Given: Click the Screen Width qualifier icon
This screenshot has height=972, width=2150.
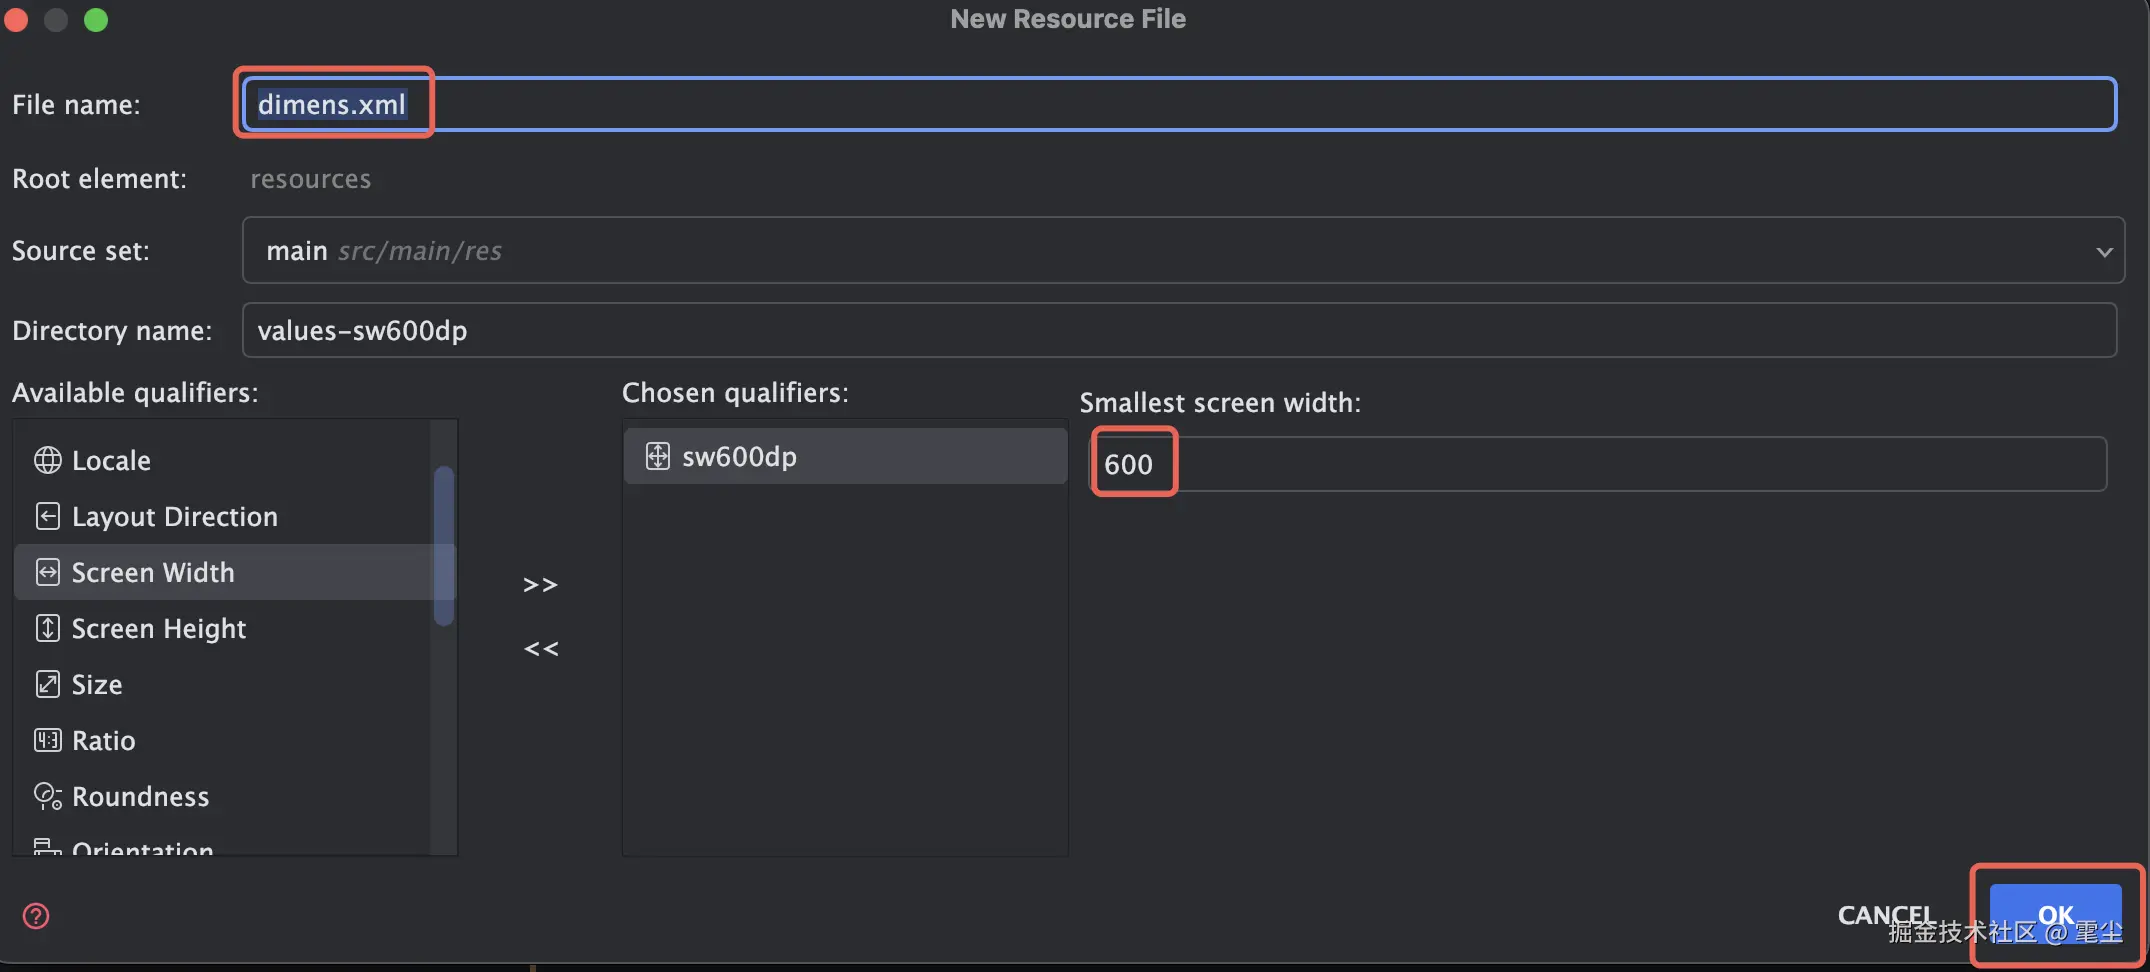Looking at the screenshot, I should (47, 572).
